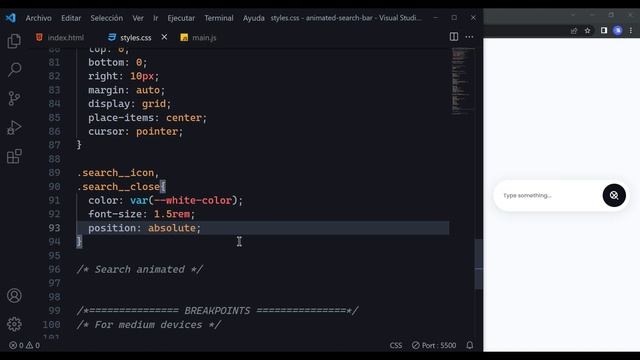Open the Explorer view in the activity bar
This screenshot has height=360, width=640.
(x=14, y=41)
